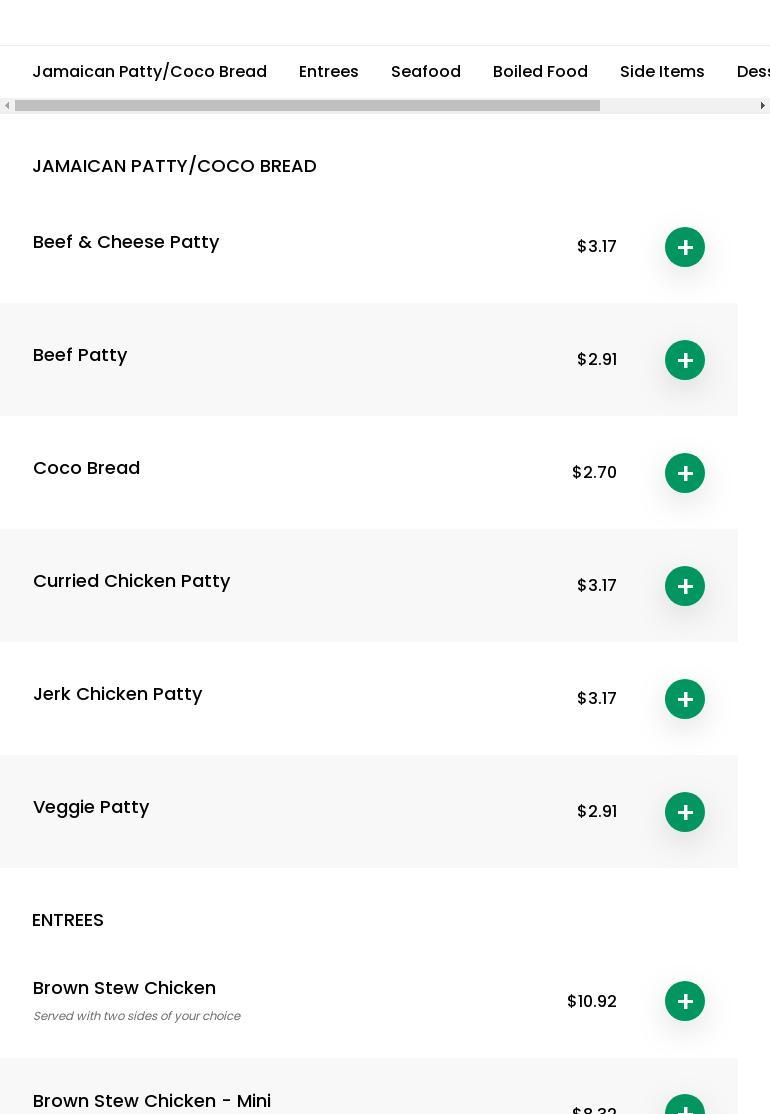Jump to the Seafood menu section

(x=425, y=72)
